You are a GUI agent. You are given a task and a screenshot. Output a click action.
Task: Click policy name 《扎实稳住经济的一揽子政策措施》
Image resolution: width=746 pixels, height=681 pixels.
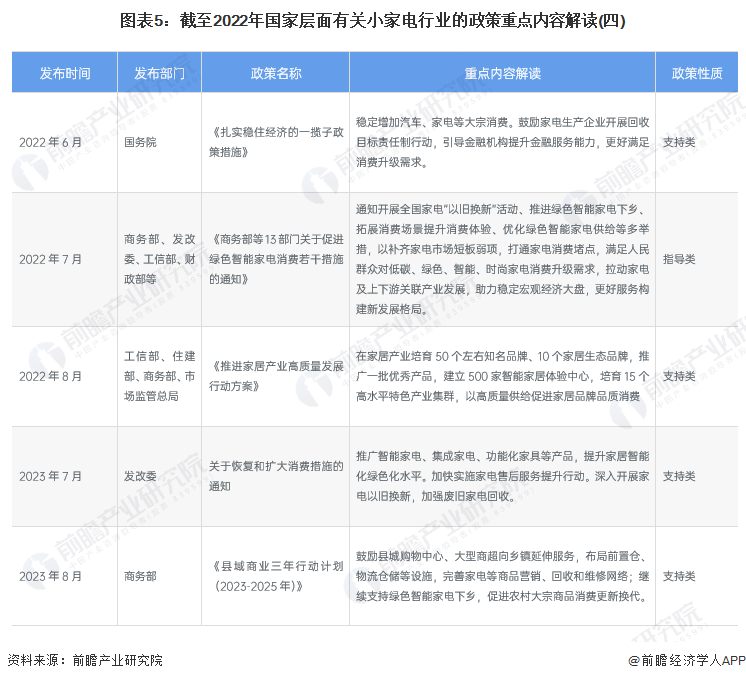276,142
